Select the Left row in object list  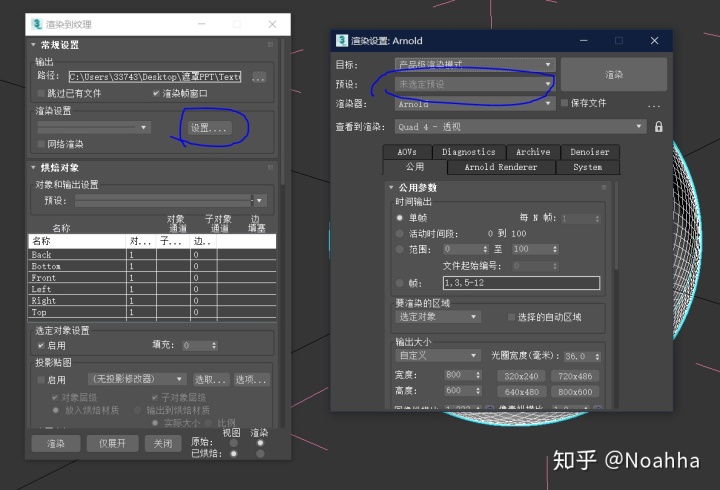(152, 289)
